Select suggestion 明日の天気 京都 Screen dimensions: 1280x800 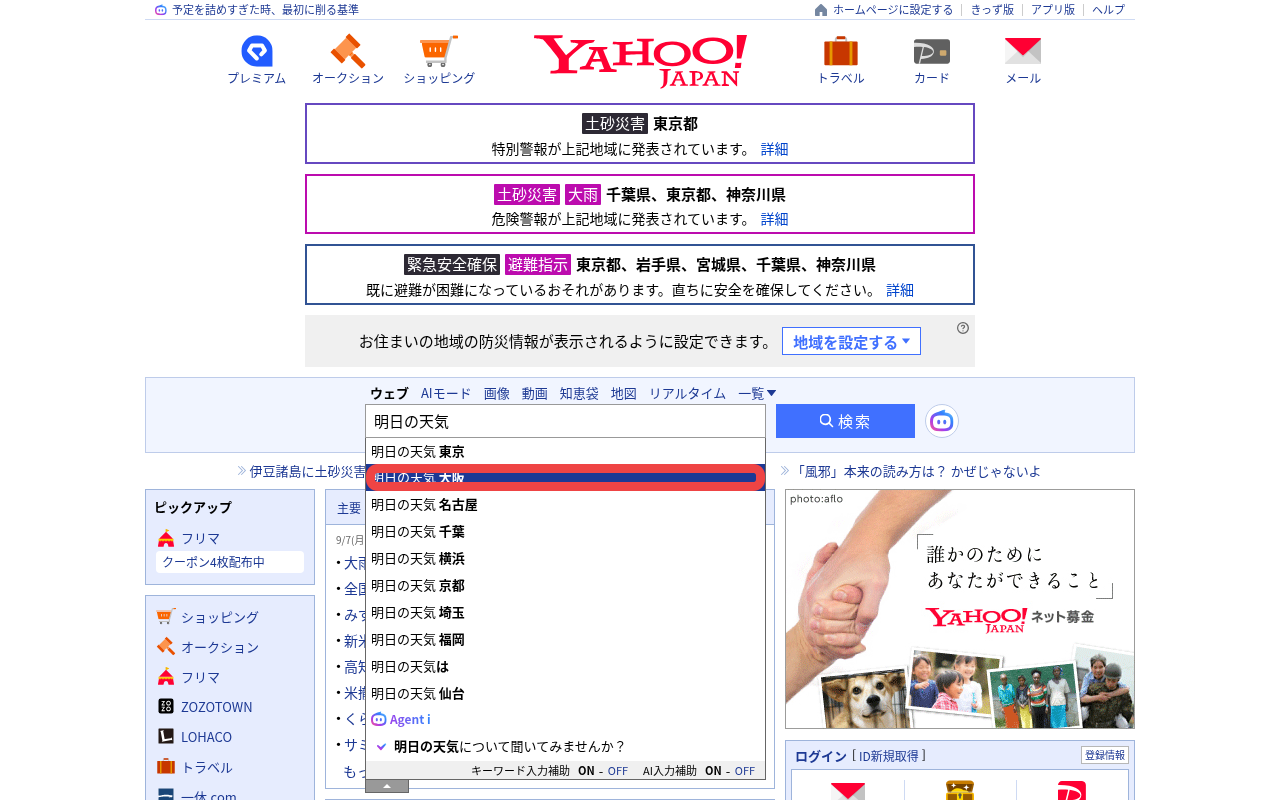pyautogui.click(x=565, y=586)
